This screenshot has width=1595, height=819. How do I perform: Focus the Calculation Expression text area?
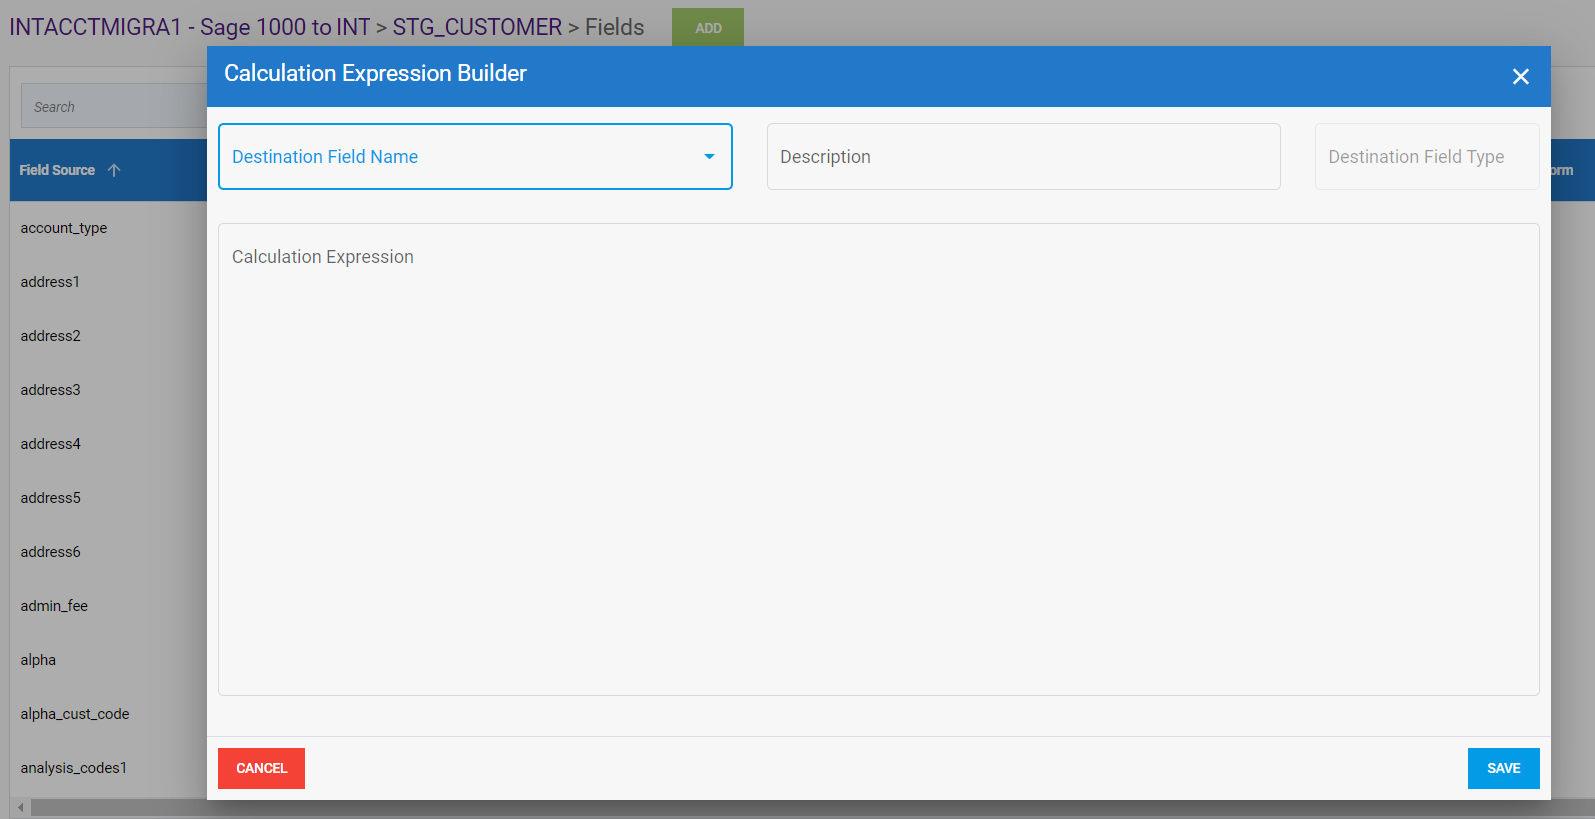(878, 460)
